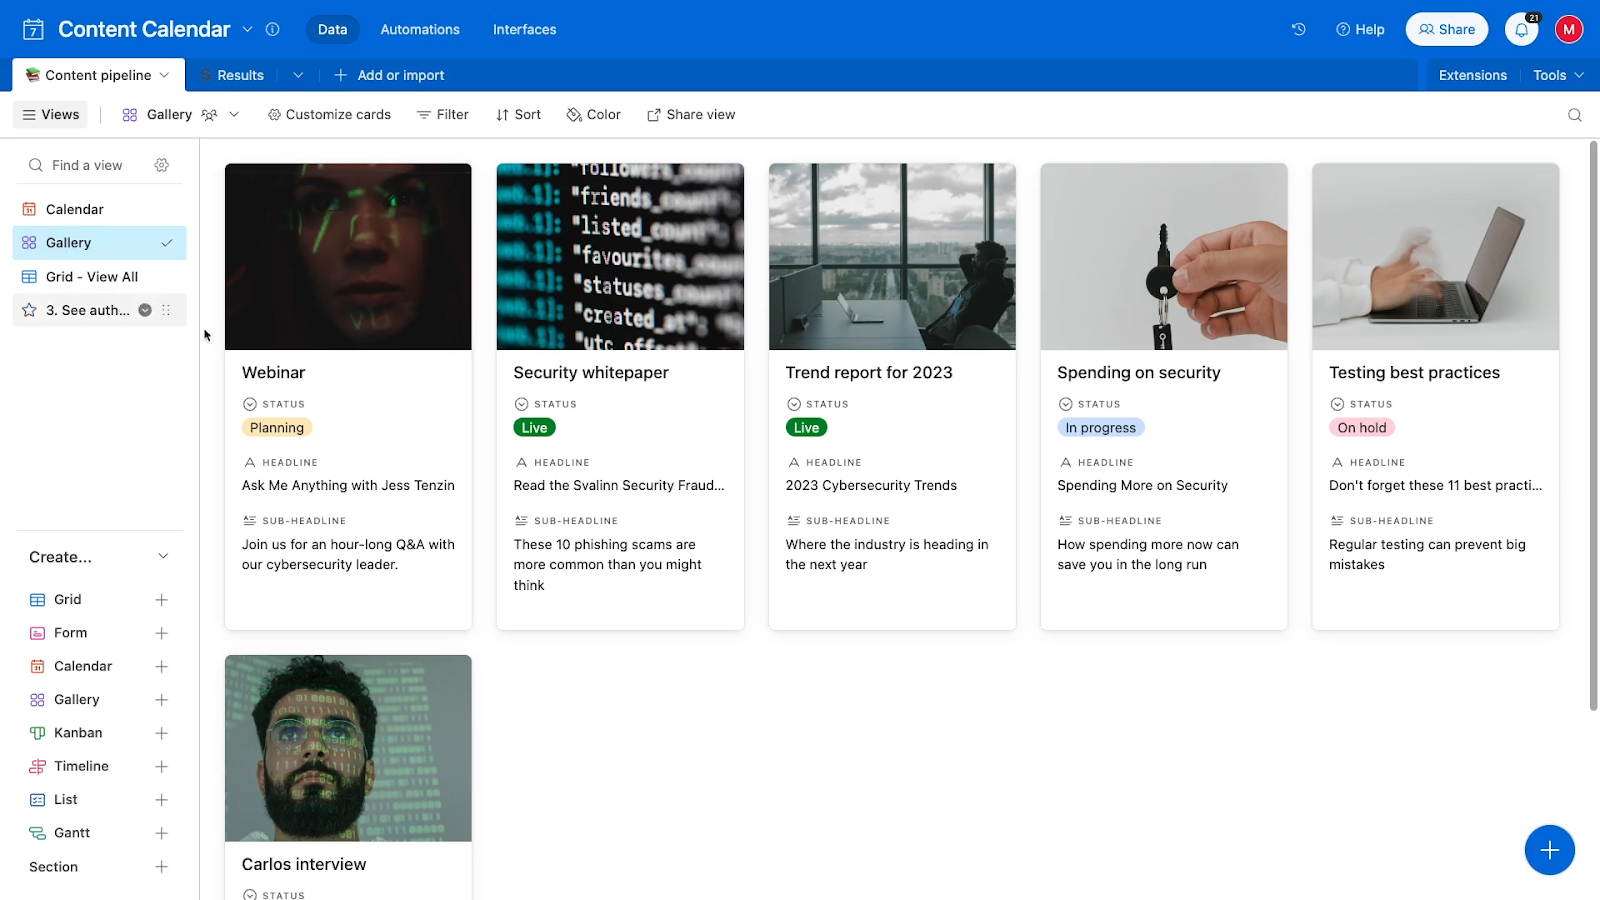The width and height of the screenshot is (1600, 900).
Task: Click the Find a view search field
Action: point(87,165)
